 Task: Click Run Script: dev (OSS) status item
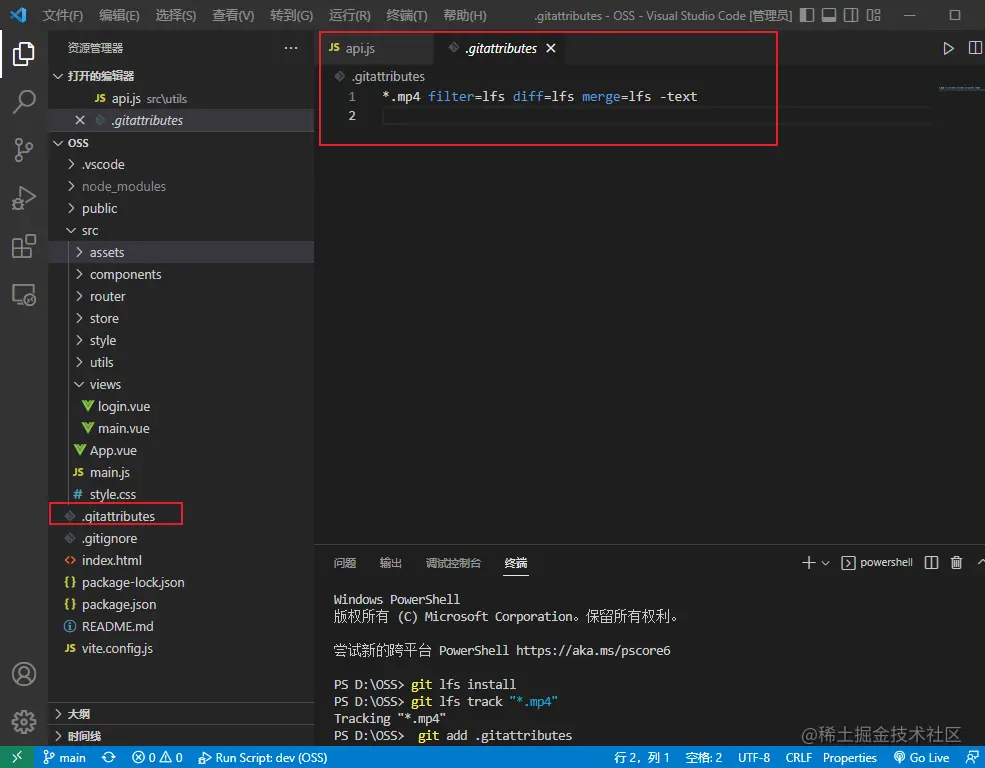(263, 757)
